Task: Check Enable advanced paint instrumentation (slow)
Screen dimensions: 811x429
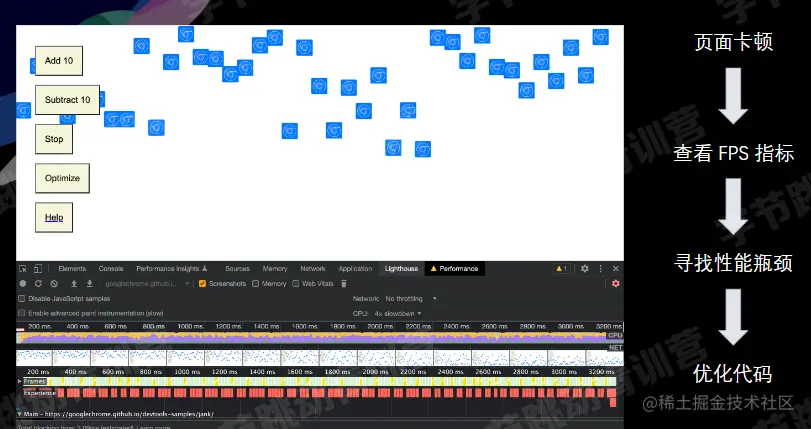Action: (x=22, y=313)
